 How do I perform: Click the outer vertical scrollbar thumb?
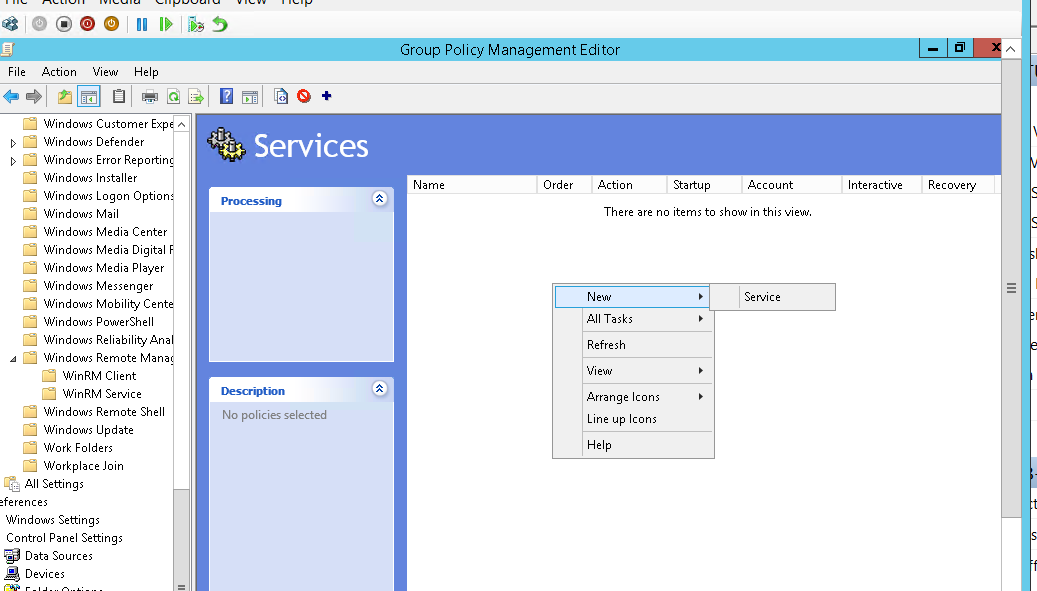point(1011,288)
